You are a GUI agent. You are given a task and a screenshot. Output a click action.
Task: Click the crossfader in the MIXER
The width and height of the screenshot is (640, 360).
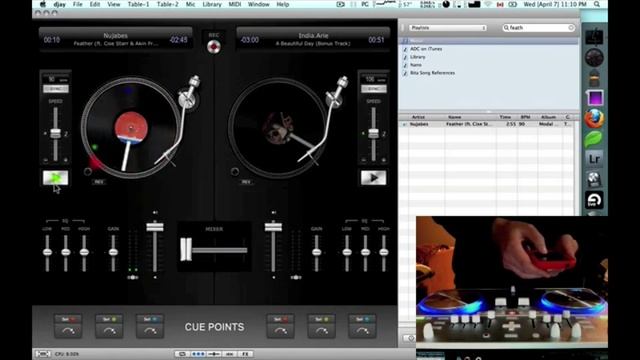(186, 249)
